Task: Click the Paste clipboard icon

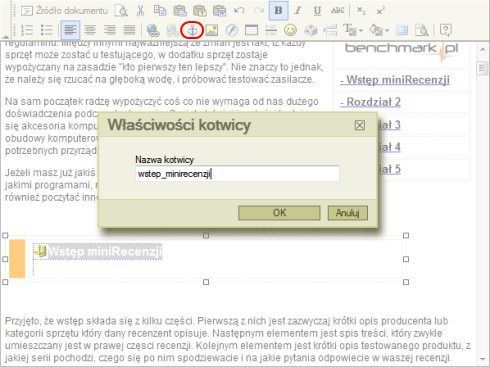Action: [x=180, y=11]
